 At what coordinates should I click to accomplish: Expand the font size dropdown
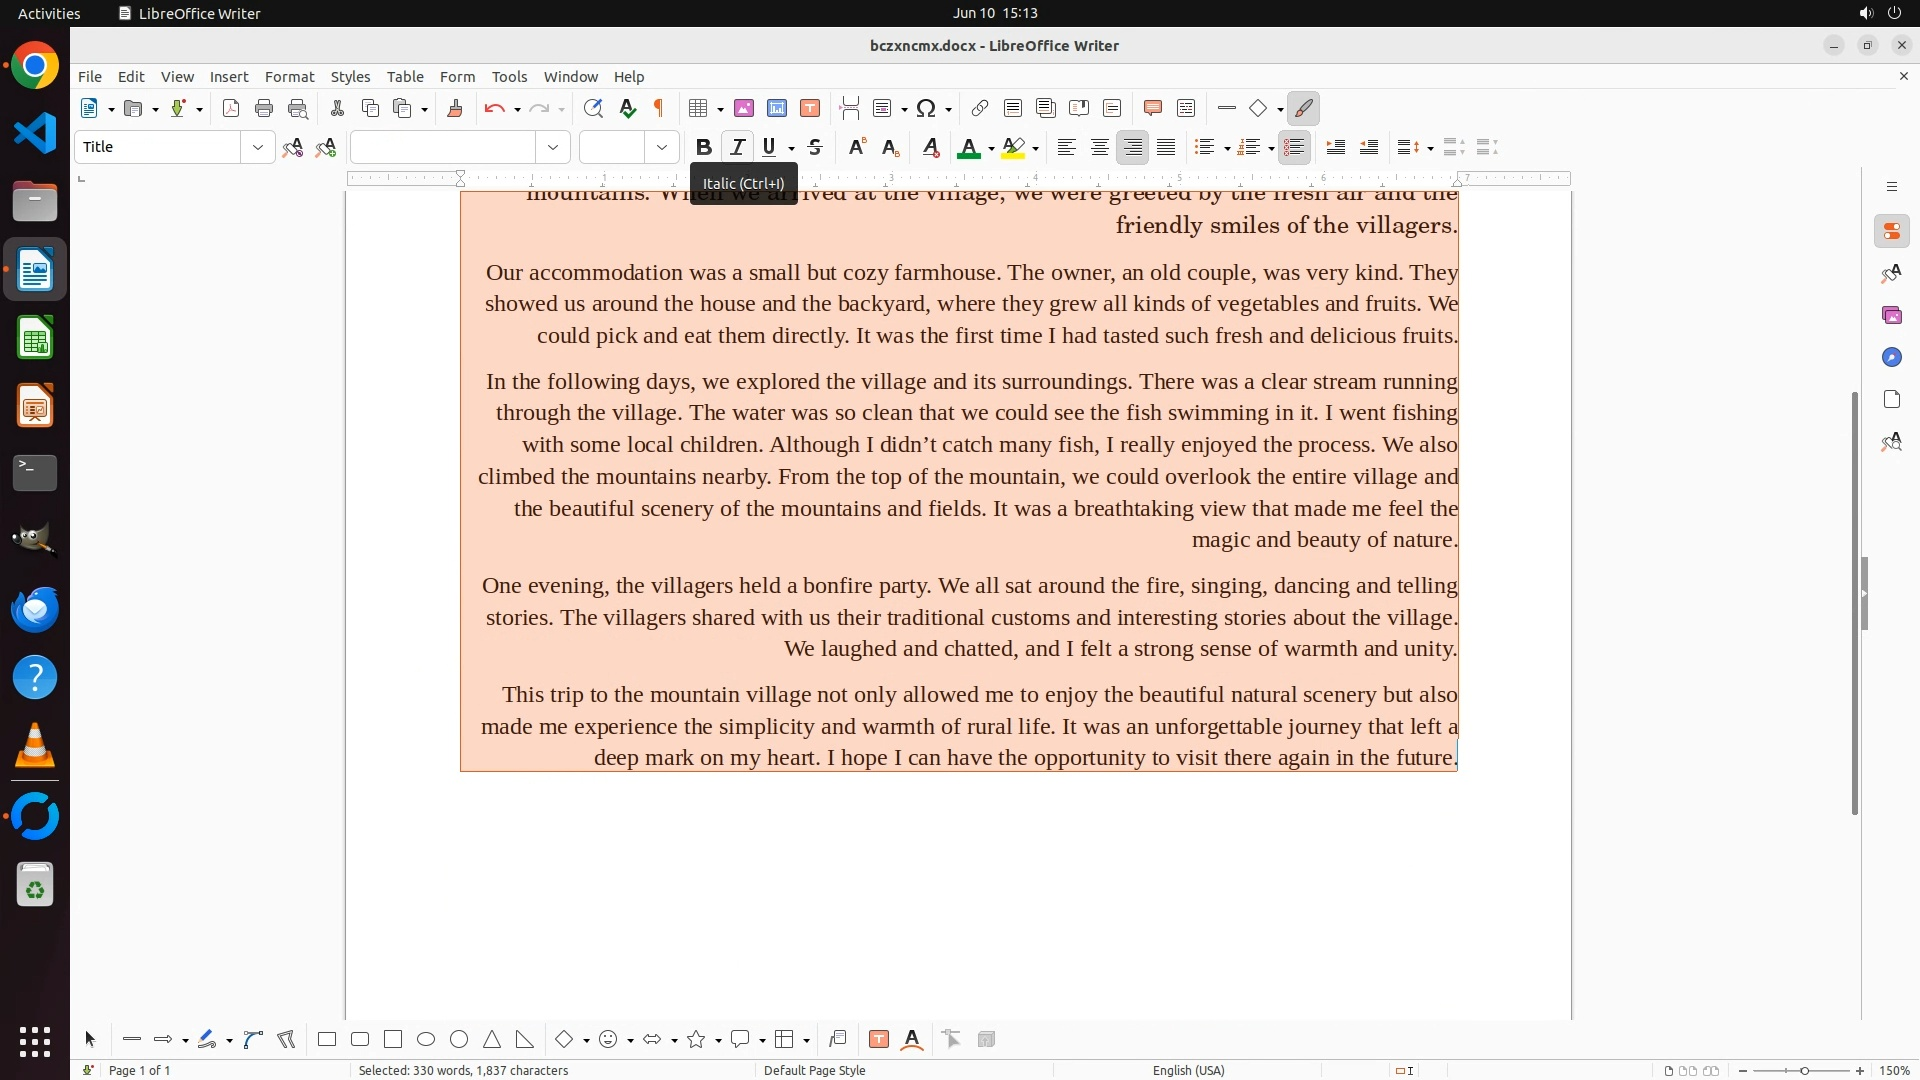(662, 148)
